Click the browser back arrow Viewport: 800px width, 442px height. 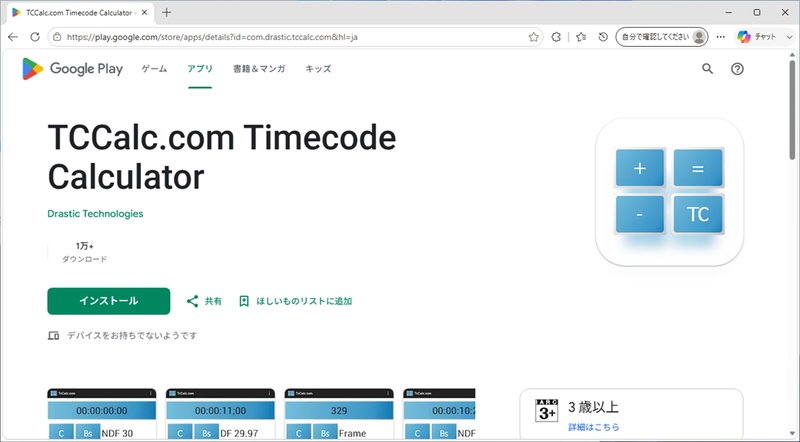point(13,37)
